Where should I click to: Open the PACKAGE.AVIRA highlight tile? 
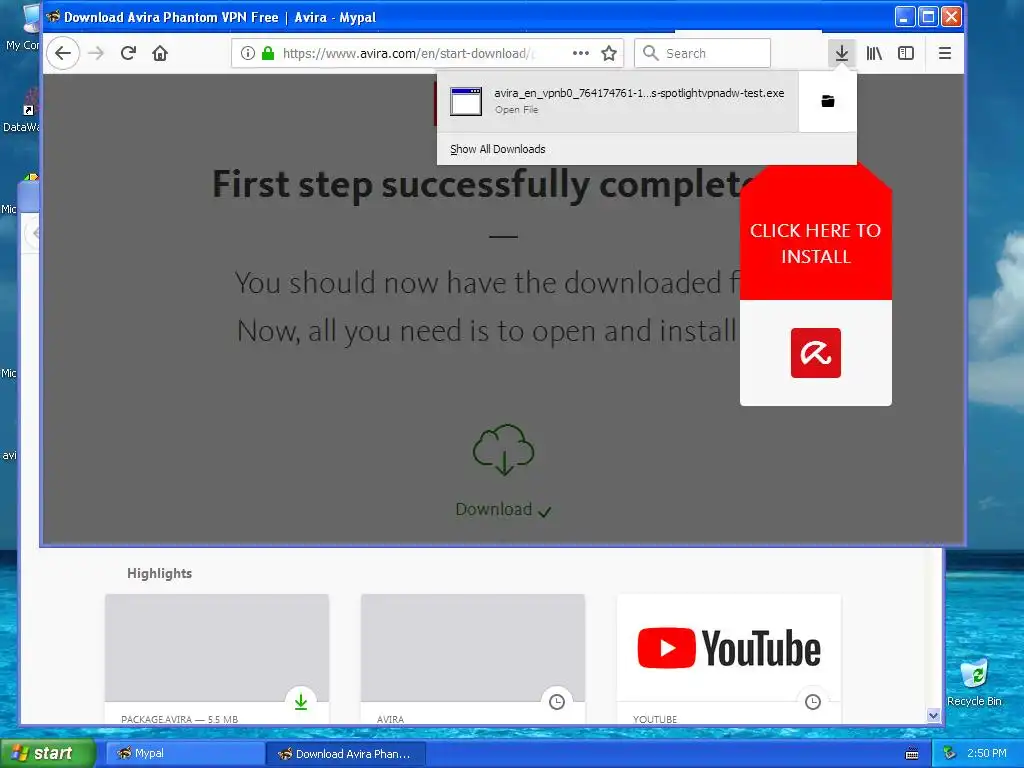[217, 658]
